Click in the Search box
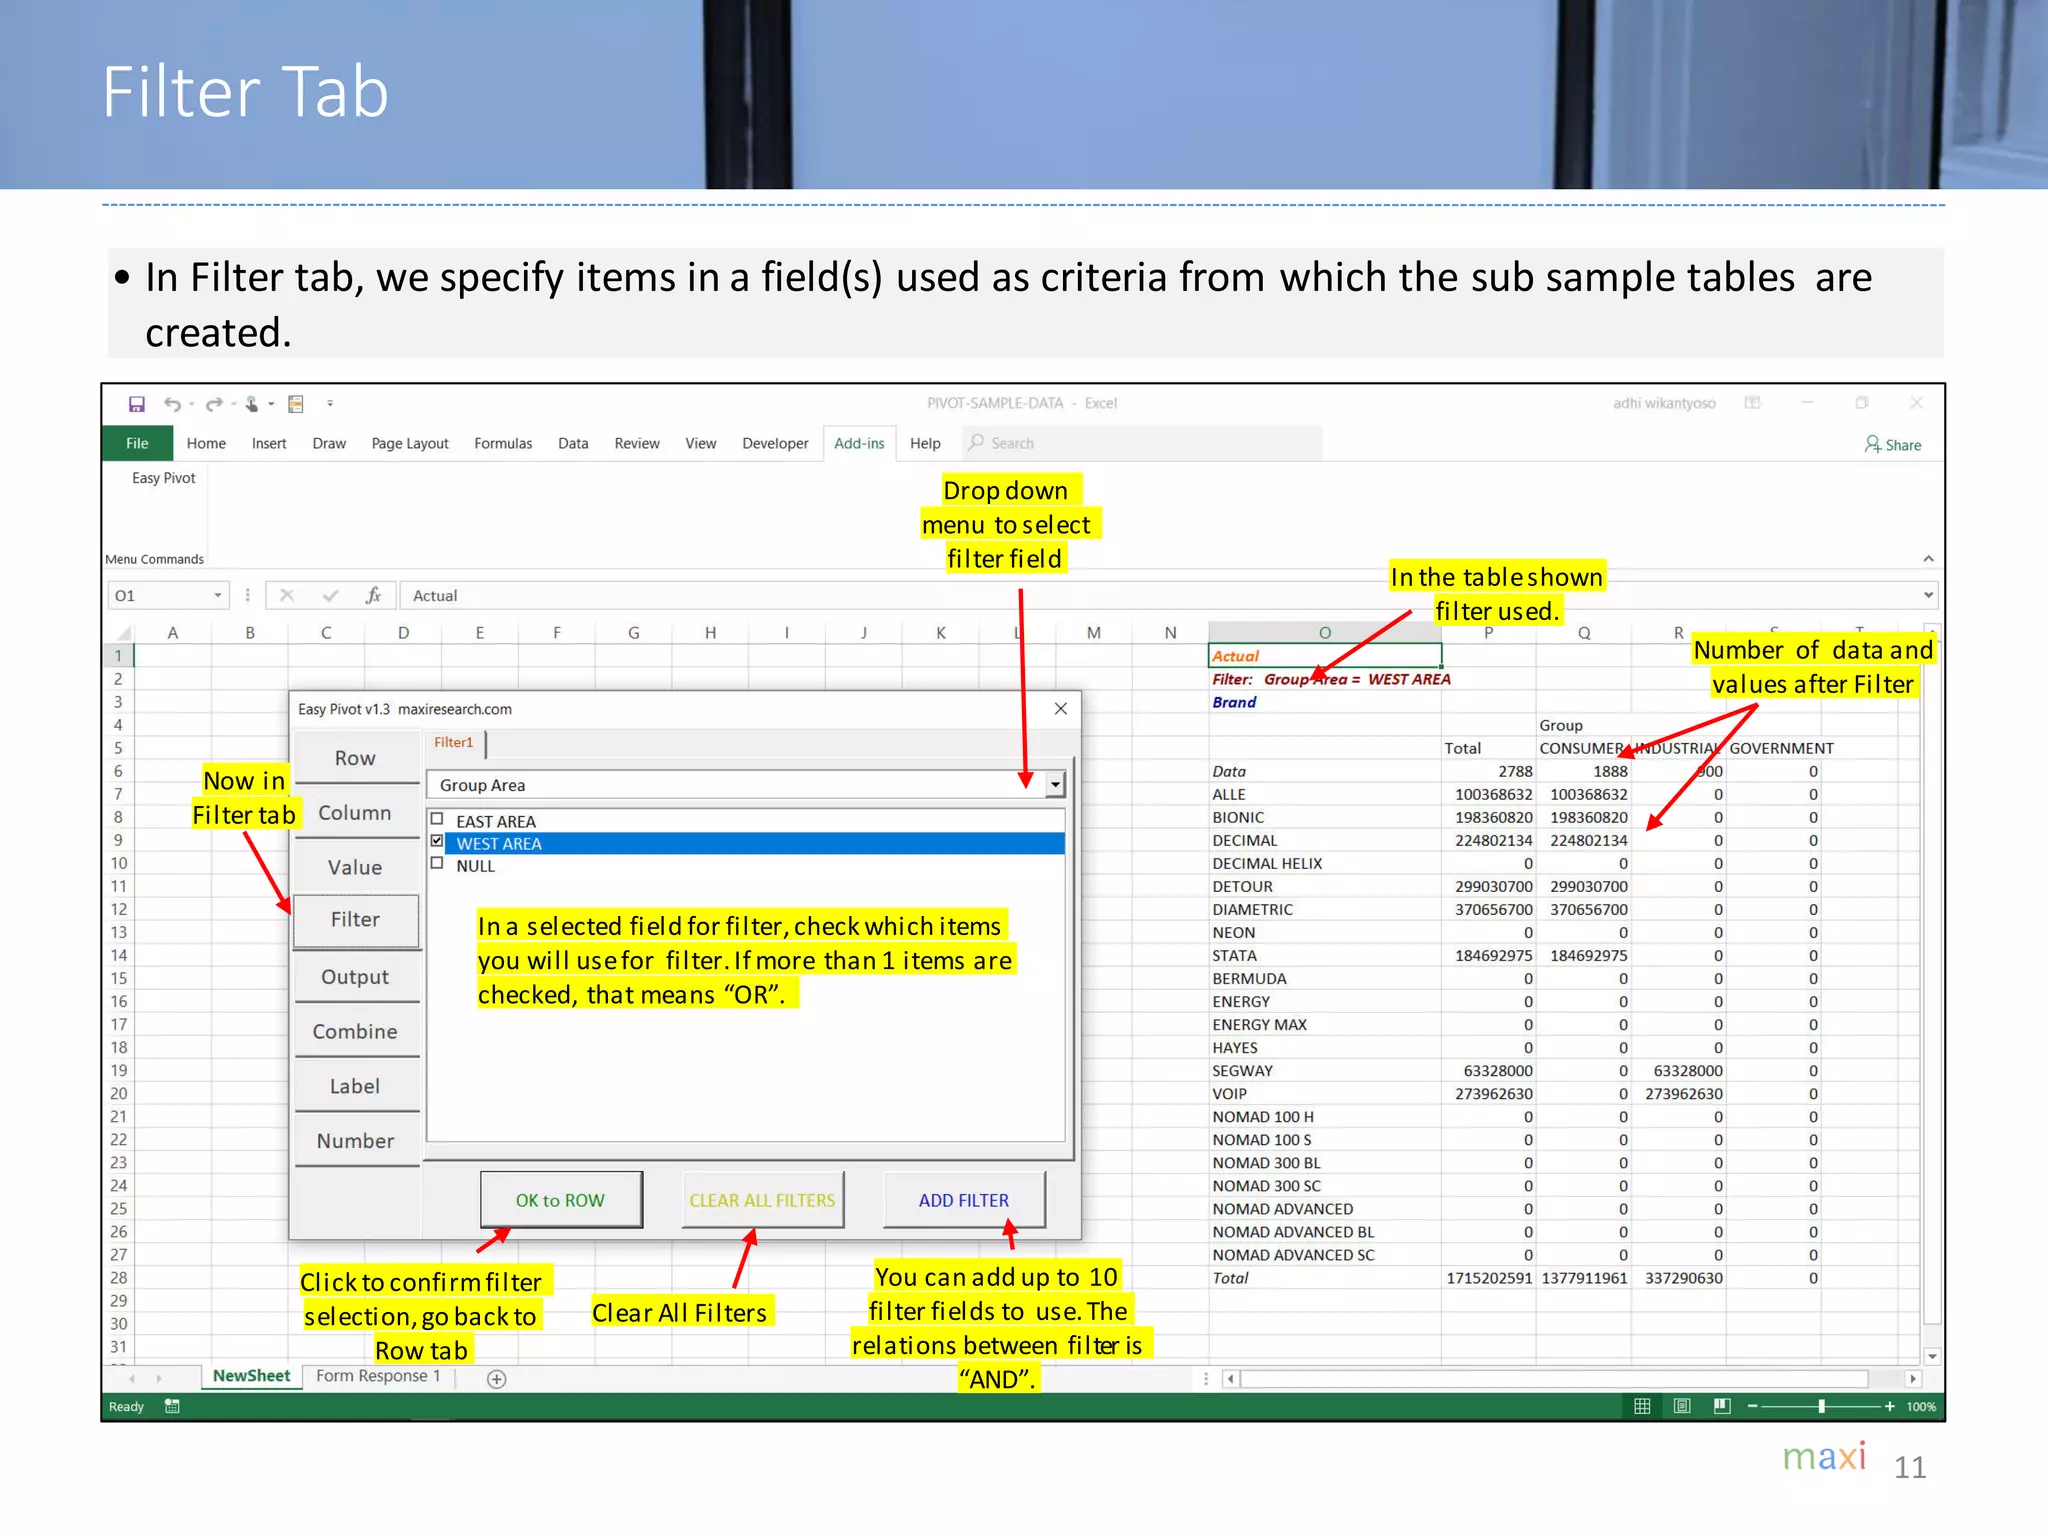2048x1536 pixels. [x=1142, y=443]
